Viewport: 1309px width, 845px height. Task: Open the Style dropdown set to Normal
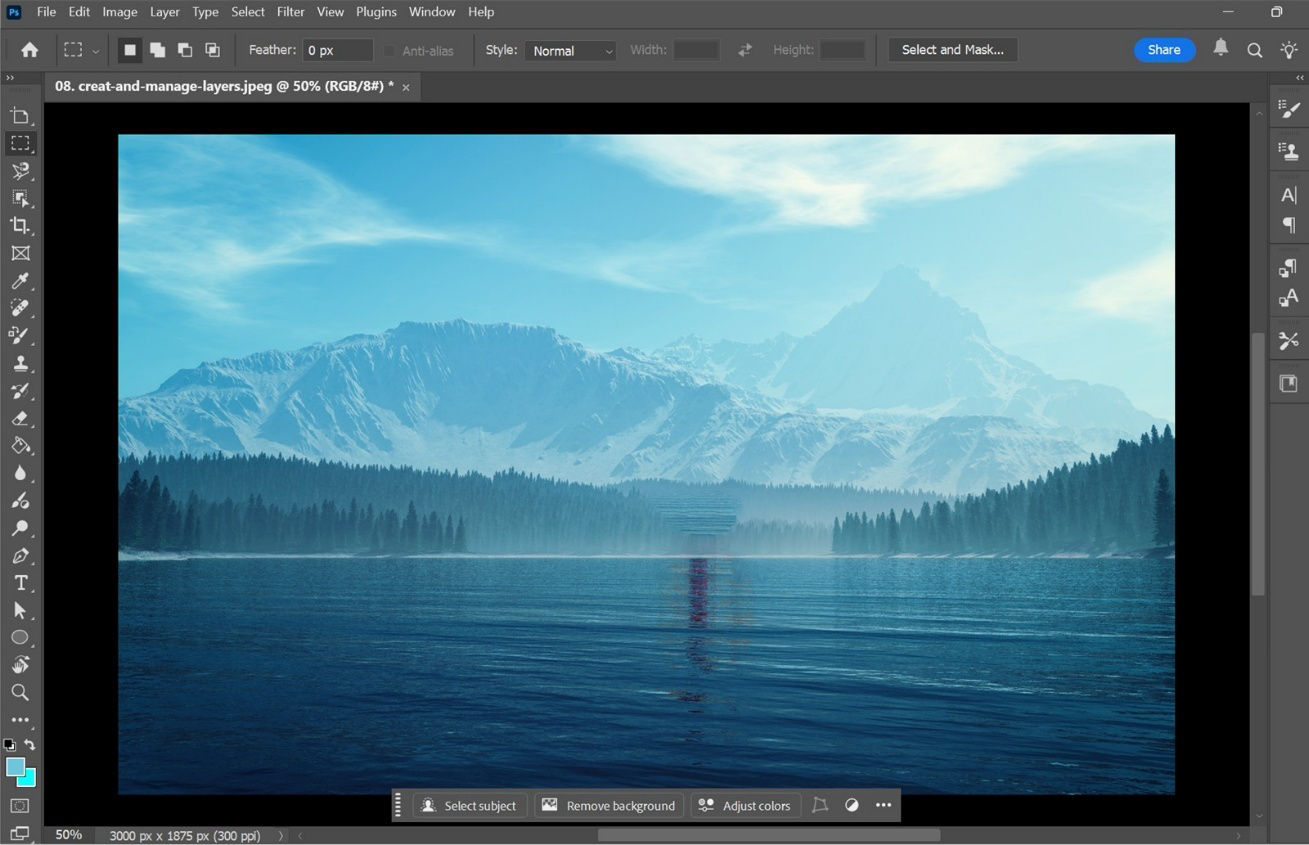click(570, 50)
